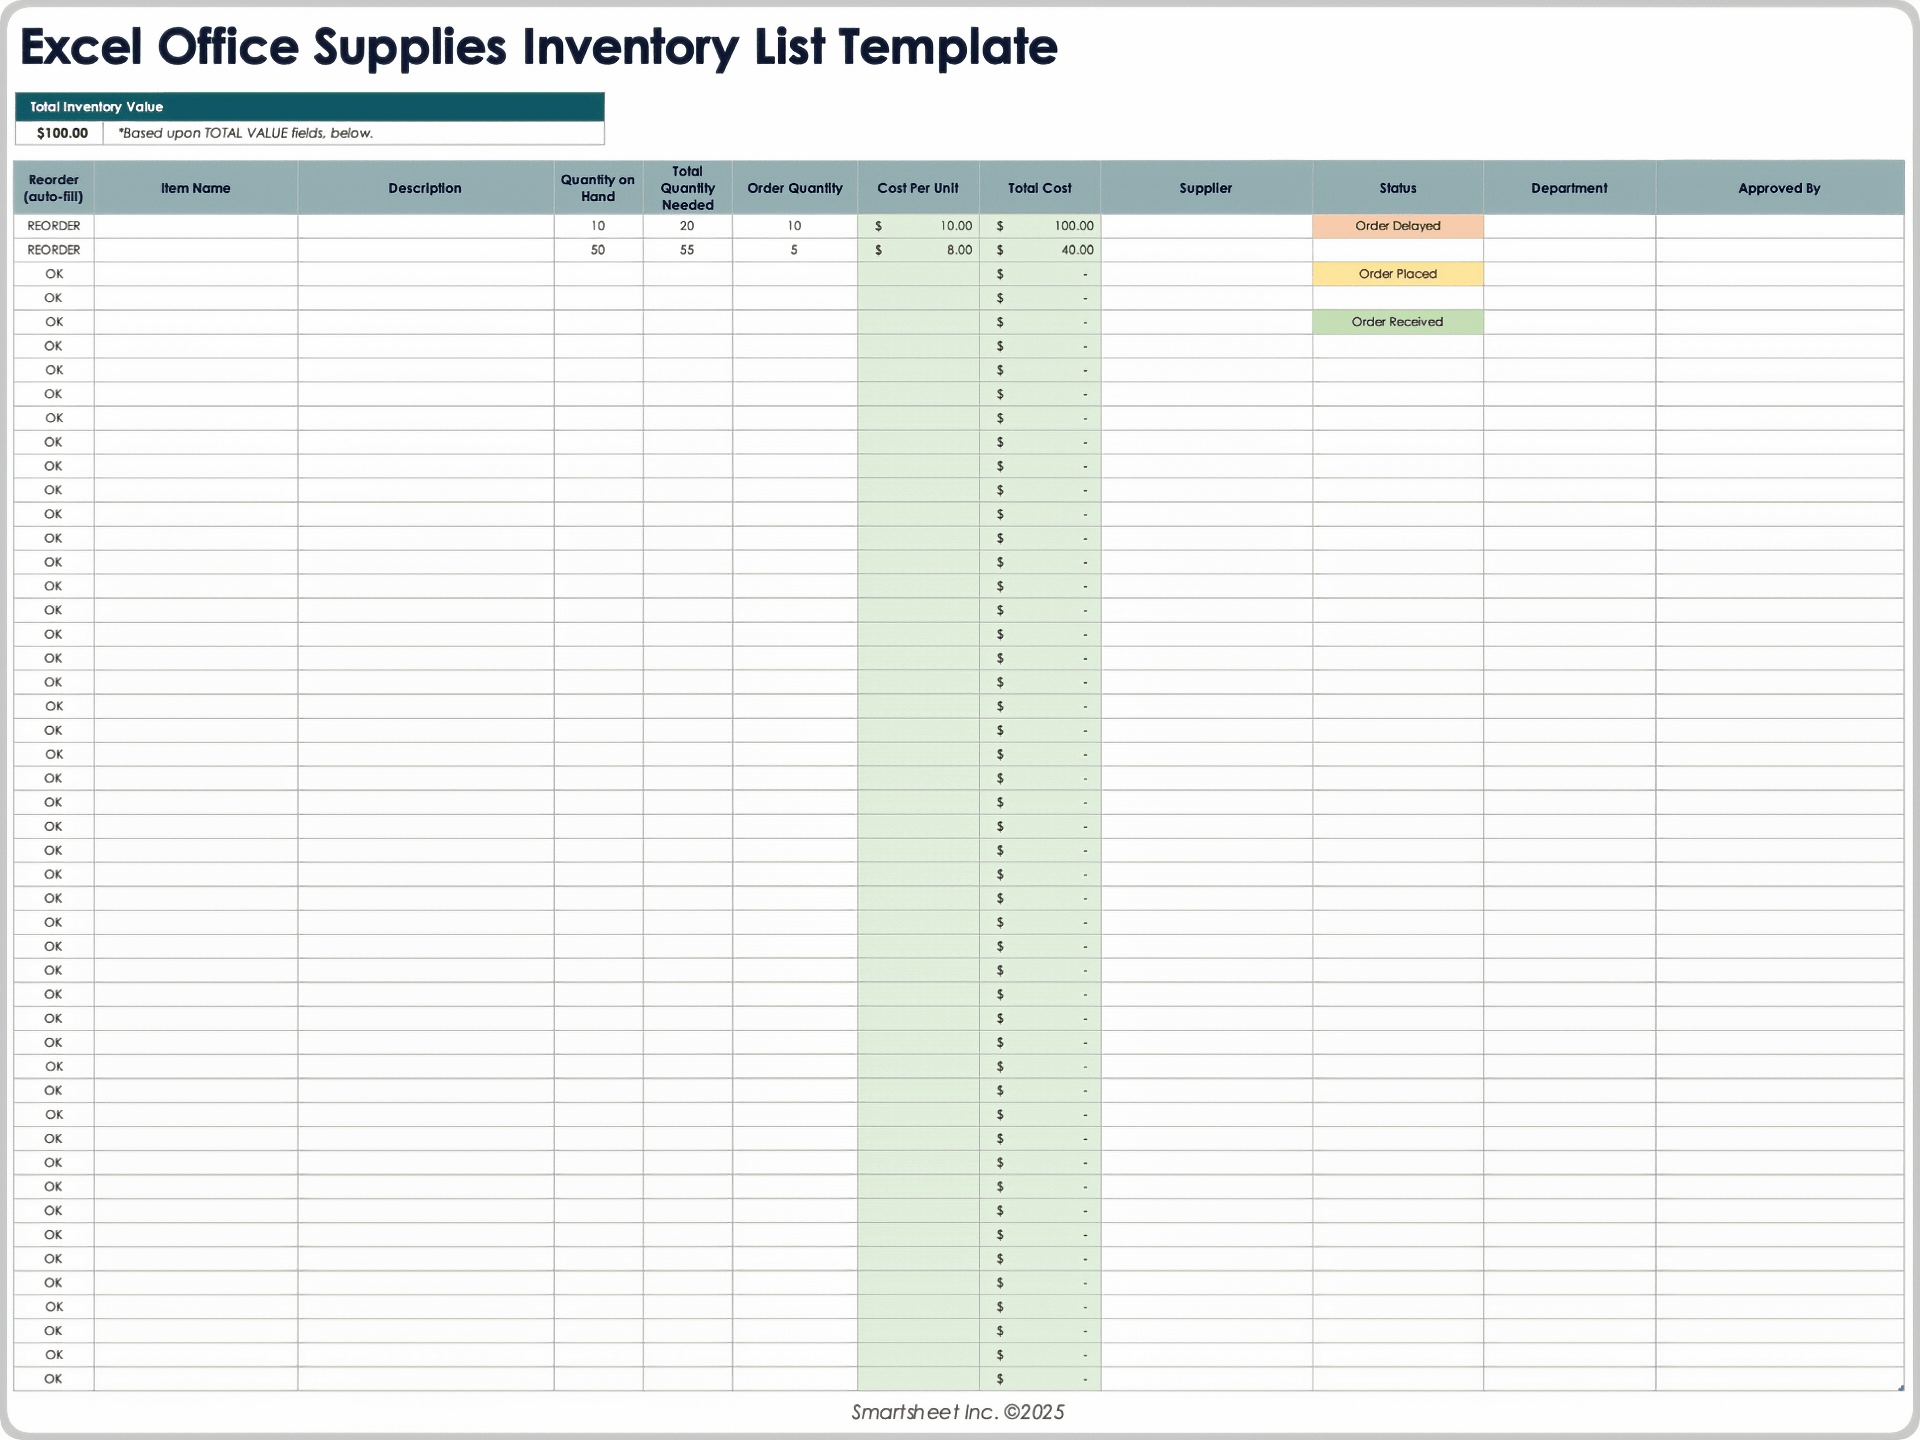
Task: Click an empty Department cell in the first row
Action: pos(1568,225)
